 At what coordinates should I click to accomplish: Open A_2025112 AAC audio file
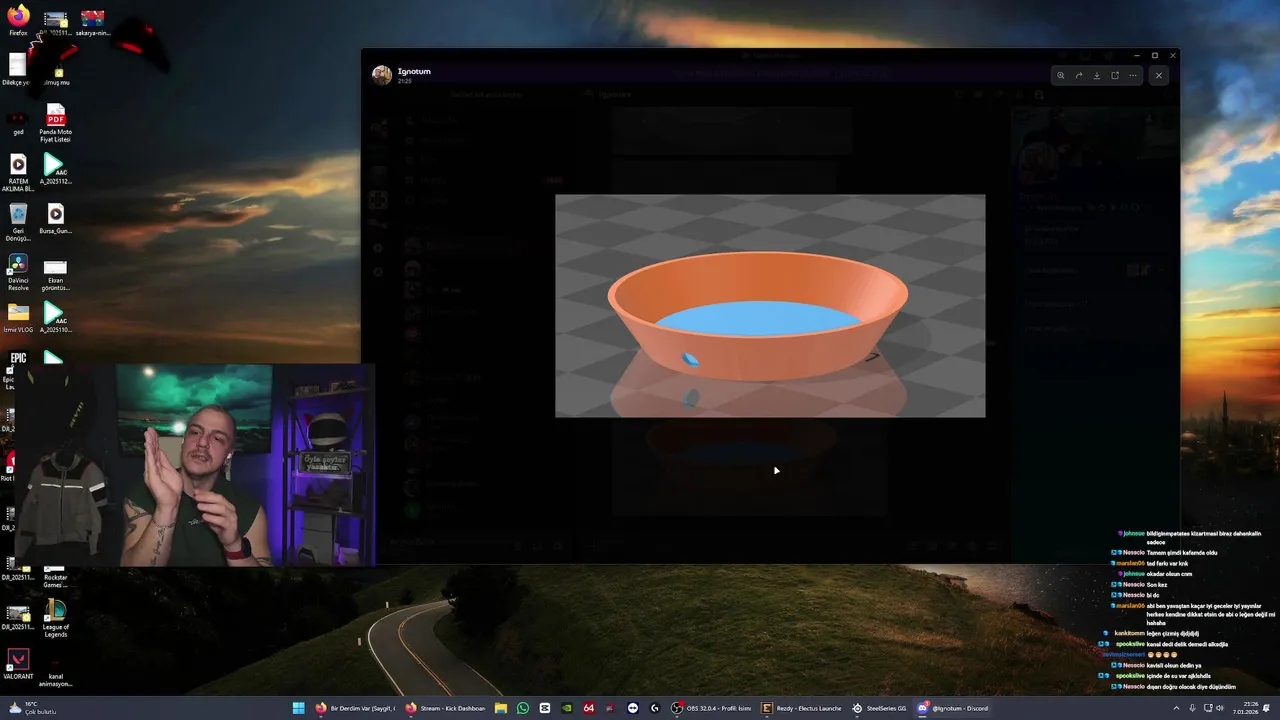click(55, 170)
